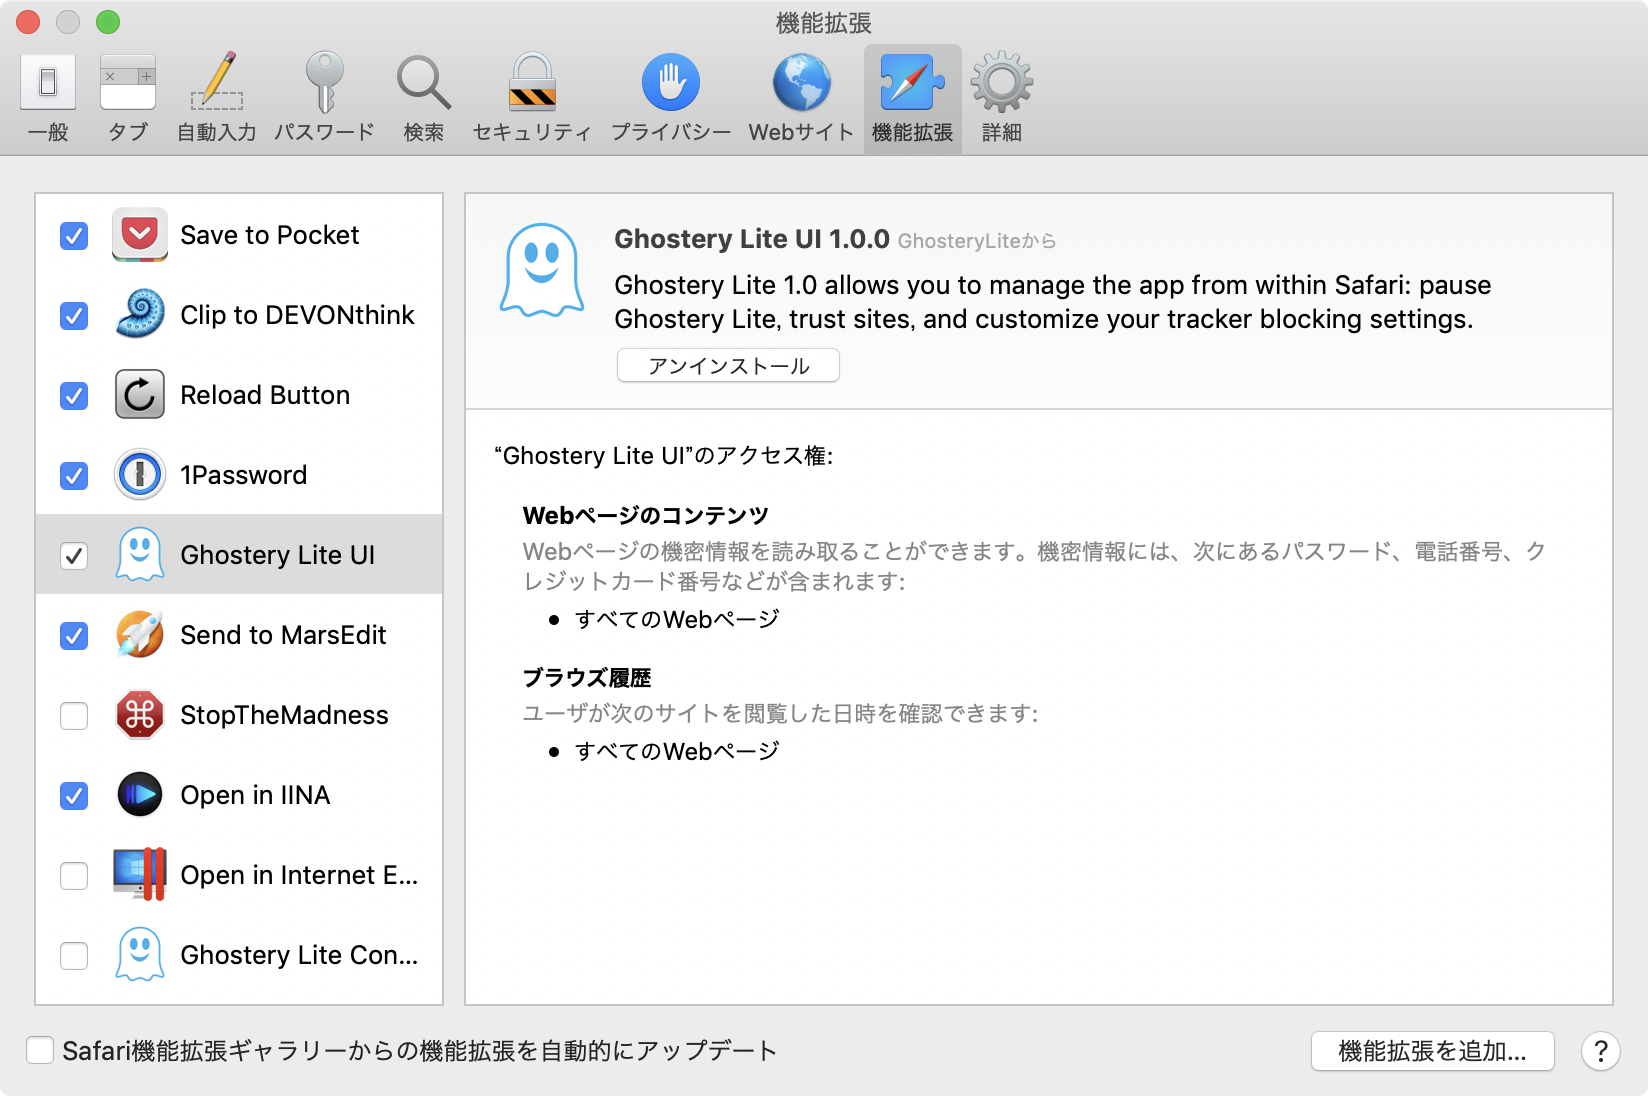Click the Ghostery Lite Con... ghost icon

[x=140, y=955]
